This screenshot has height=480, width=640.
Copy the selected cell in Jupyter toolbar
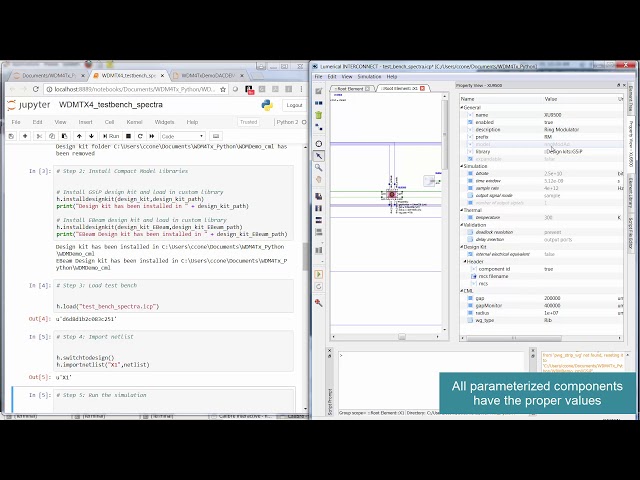pyautogui.click(x=52, y=136)
